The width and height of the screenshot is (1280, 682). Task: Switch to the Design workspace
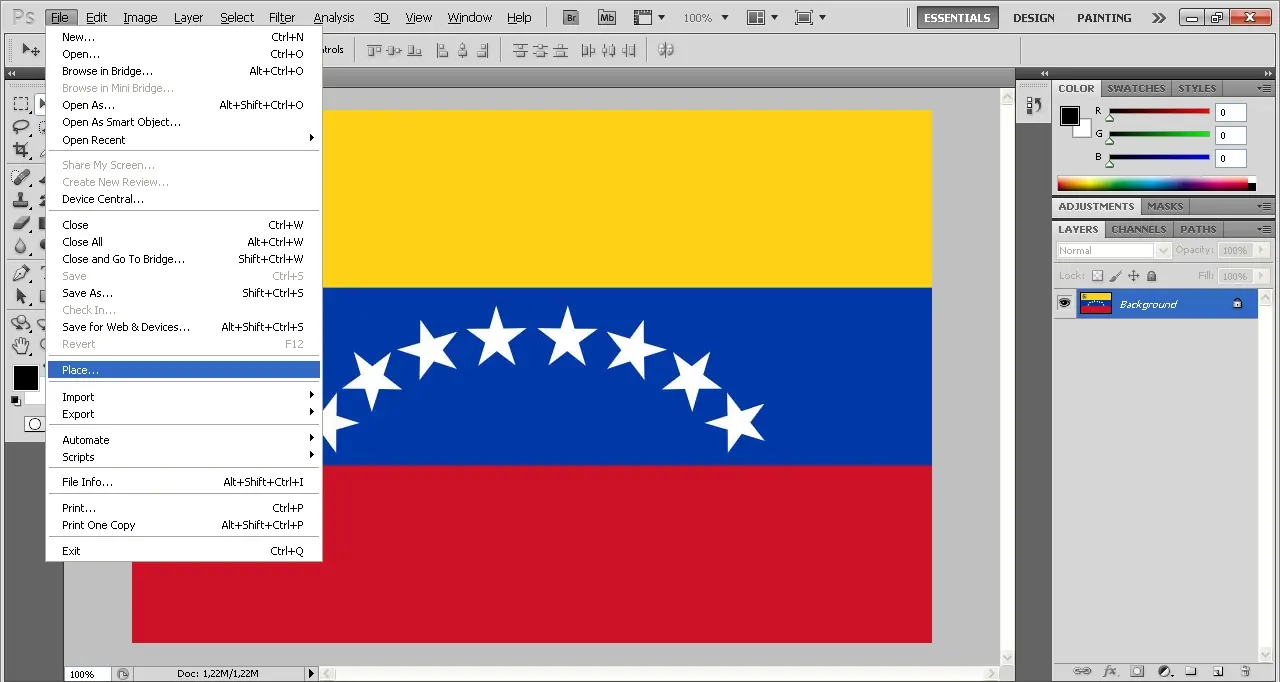pos(1034,17)
